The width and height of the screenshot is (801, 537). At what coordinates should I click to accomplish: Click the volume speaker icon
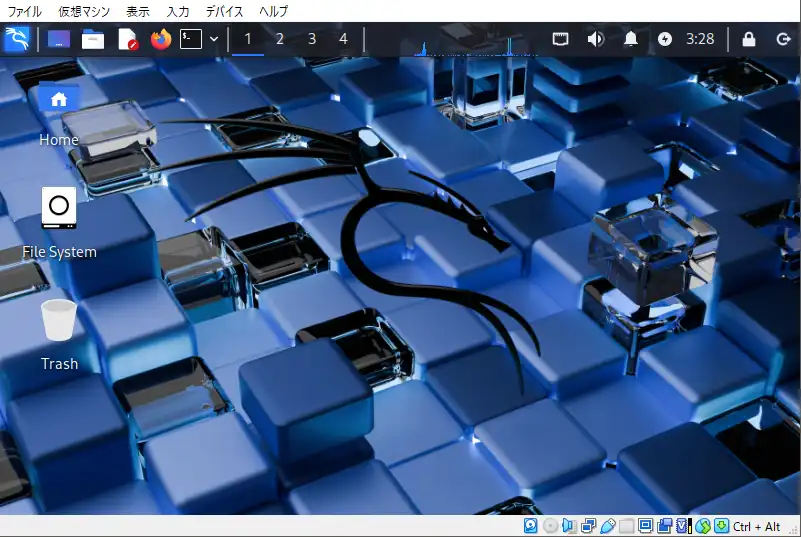click(596, 39)
